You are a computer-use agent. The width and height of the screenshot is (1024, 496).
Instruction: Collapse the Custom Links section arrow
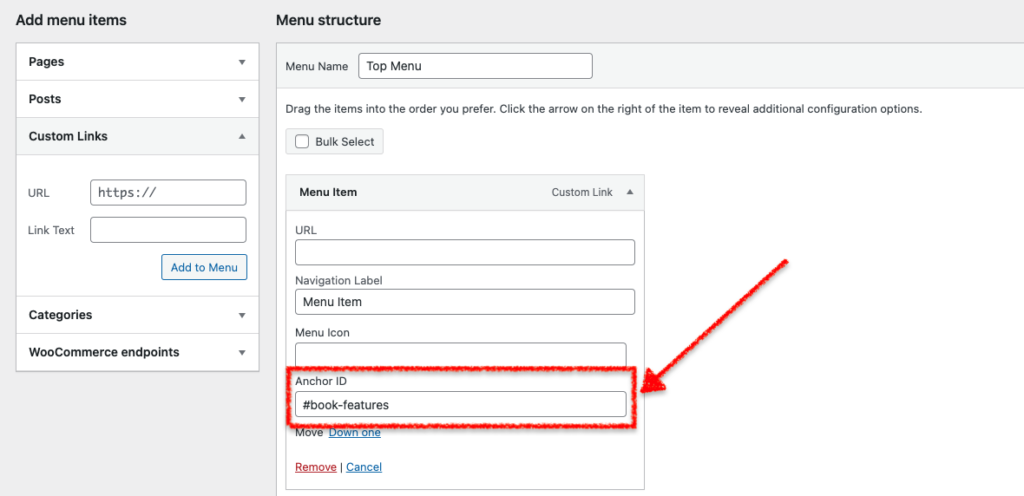point(241,136)
